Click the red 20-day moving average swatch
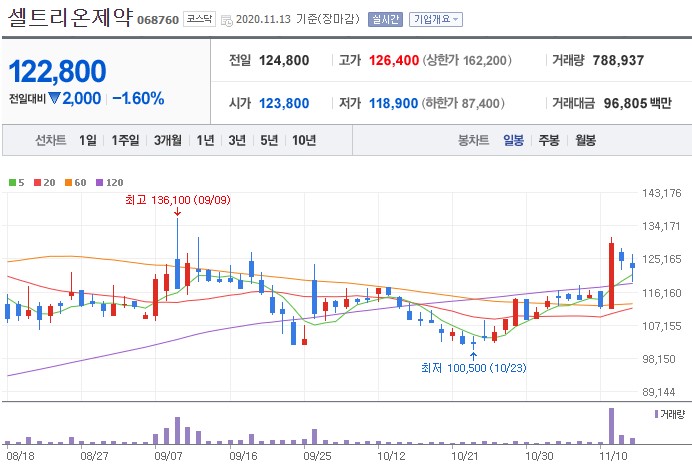 (x=38, y=182)
